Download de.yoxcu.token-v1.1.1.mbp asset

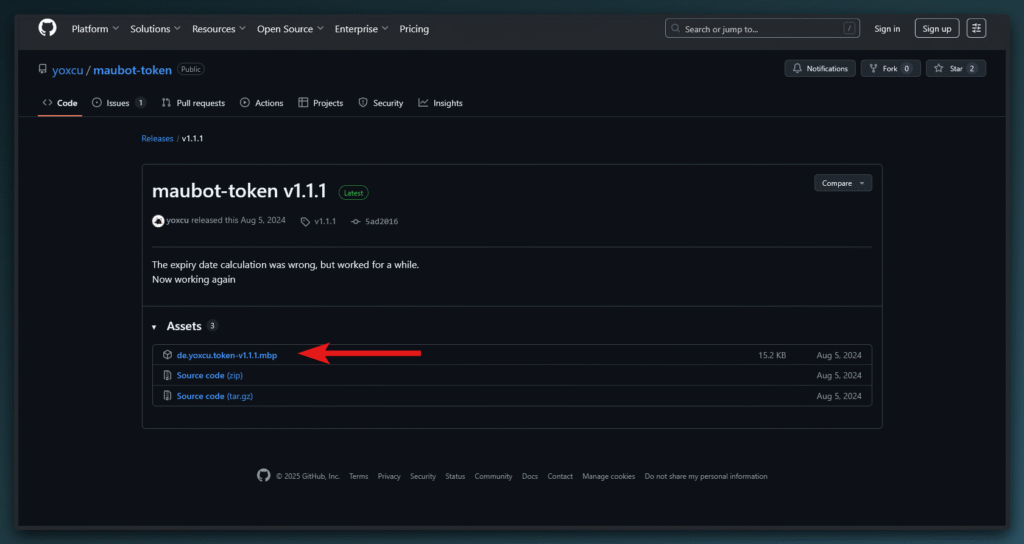[x=227, y=355]
